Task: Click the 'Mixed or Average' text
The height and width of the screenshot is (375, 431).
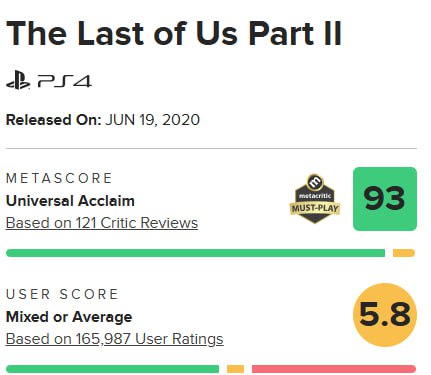Action: [69, 317]
